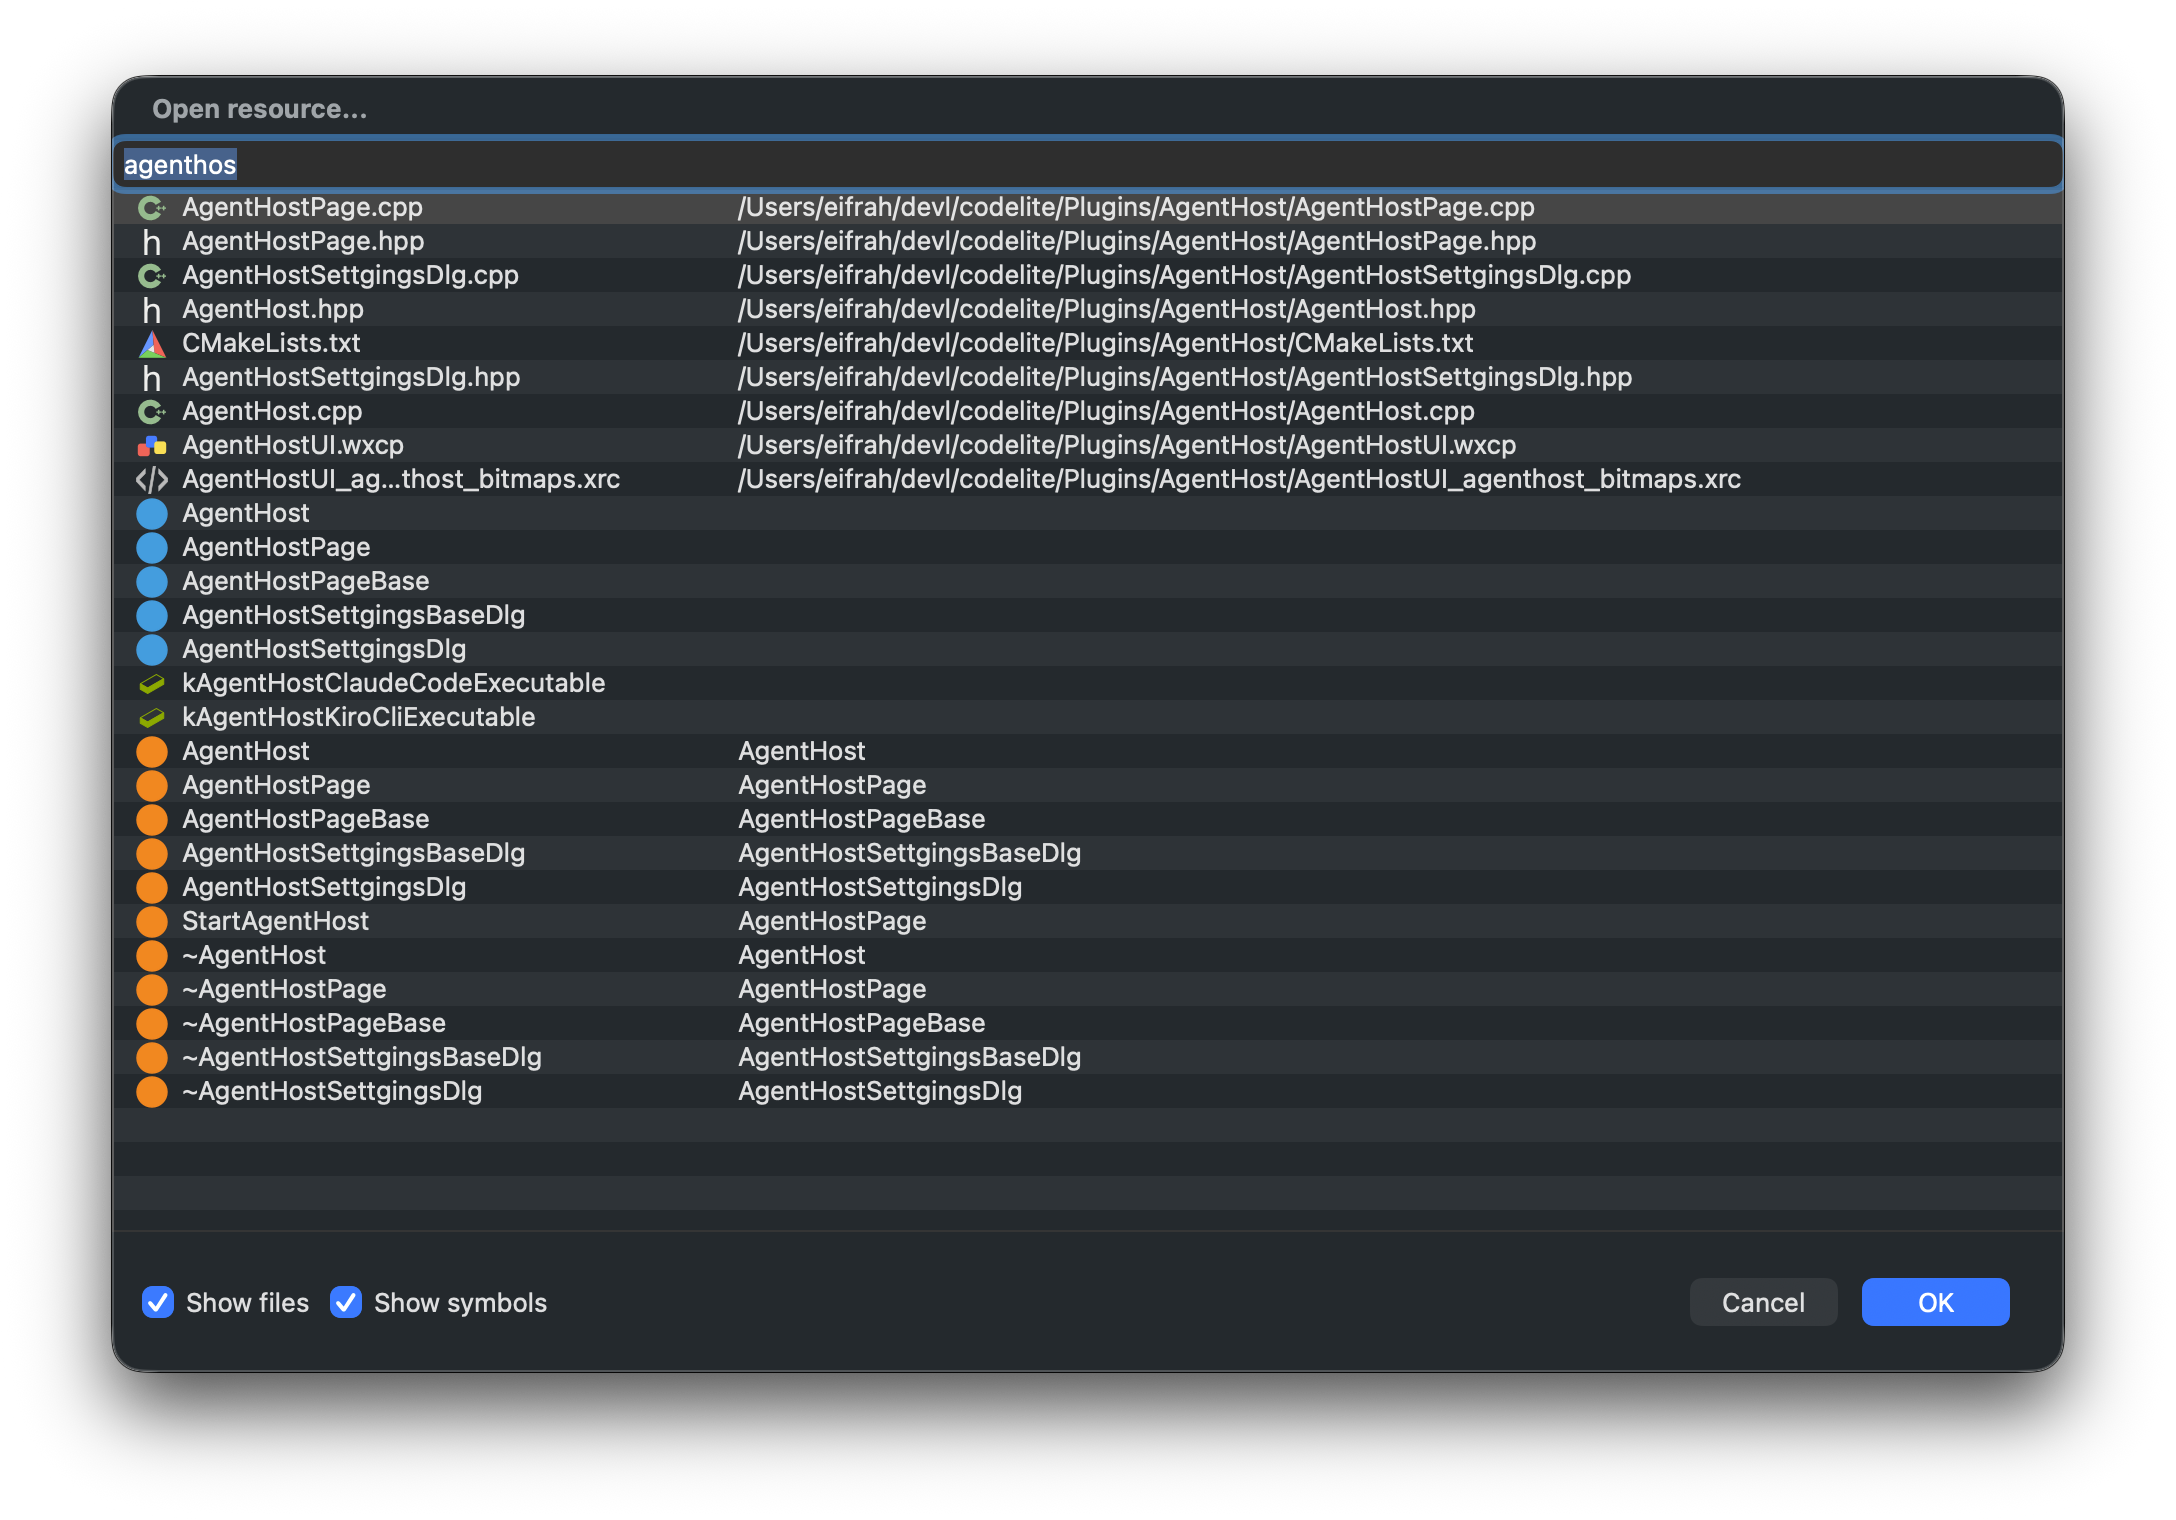Click the orange icon beside ~AgentHostSettgingsDlg
Viewport: 2176px width, 1520px height.
[152, 1092]
